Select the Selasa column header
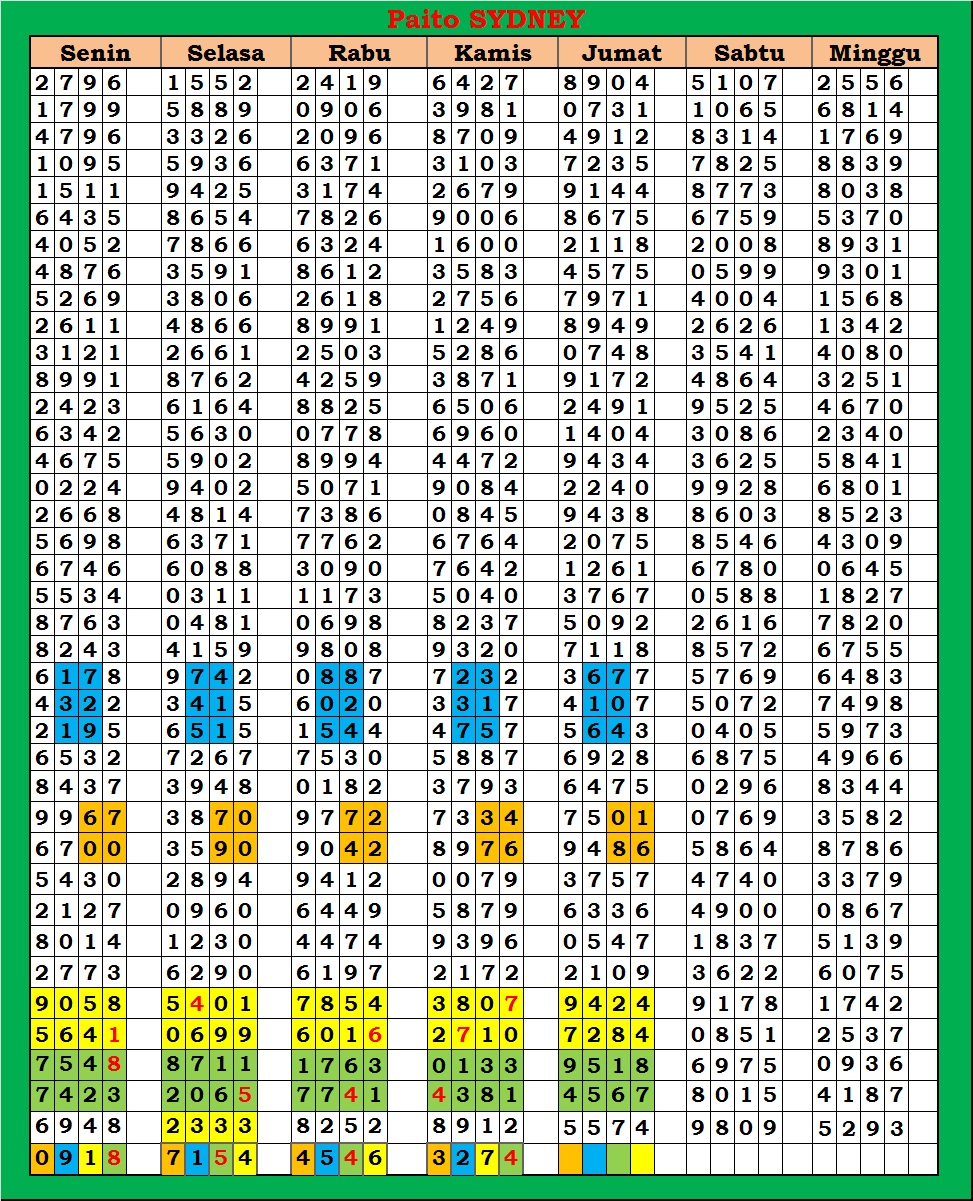 226,53
